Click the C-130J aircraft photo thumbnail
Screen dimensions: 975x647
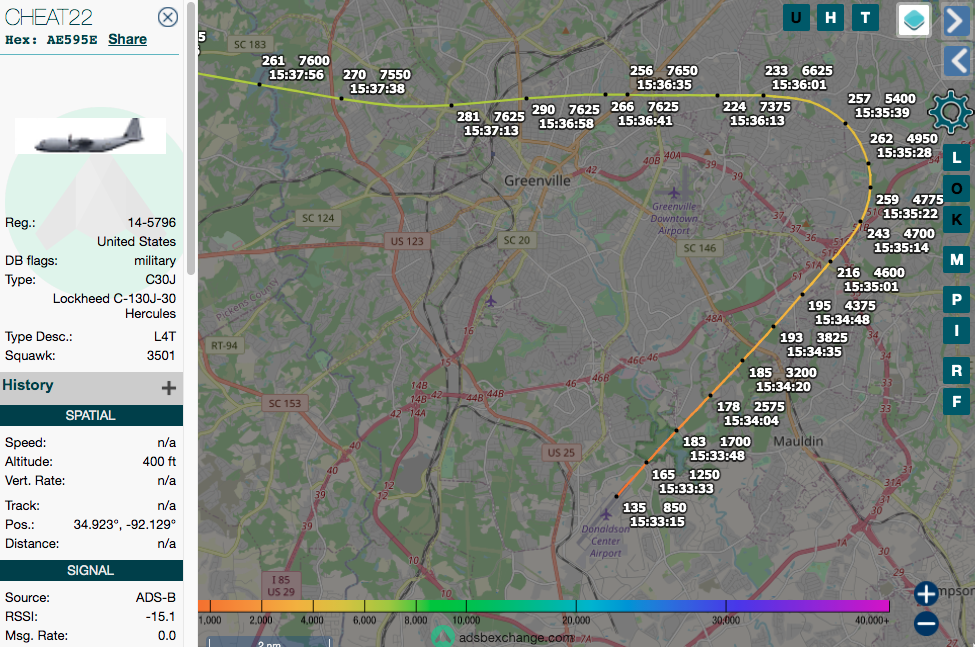point(90,135)
